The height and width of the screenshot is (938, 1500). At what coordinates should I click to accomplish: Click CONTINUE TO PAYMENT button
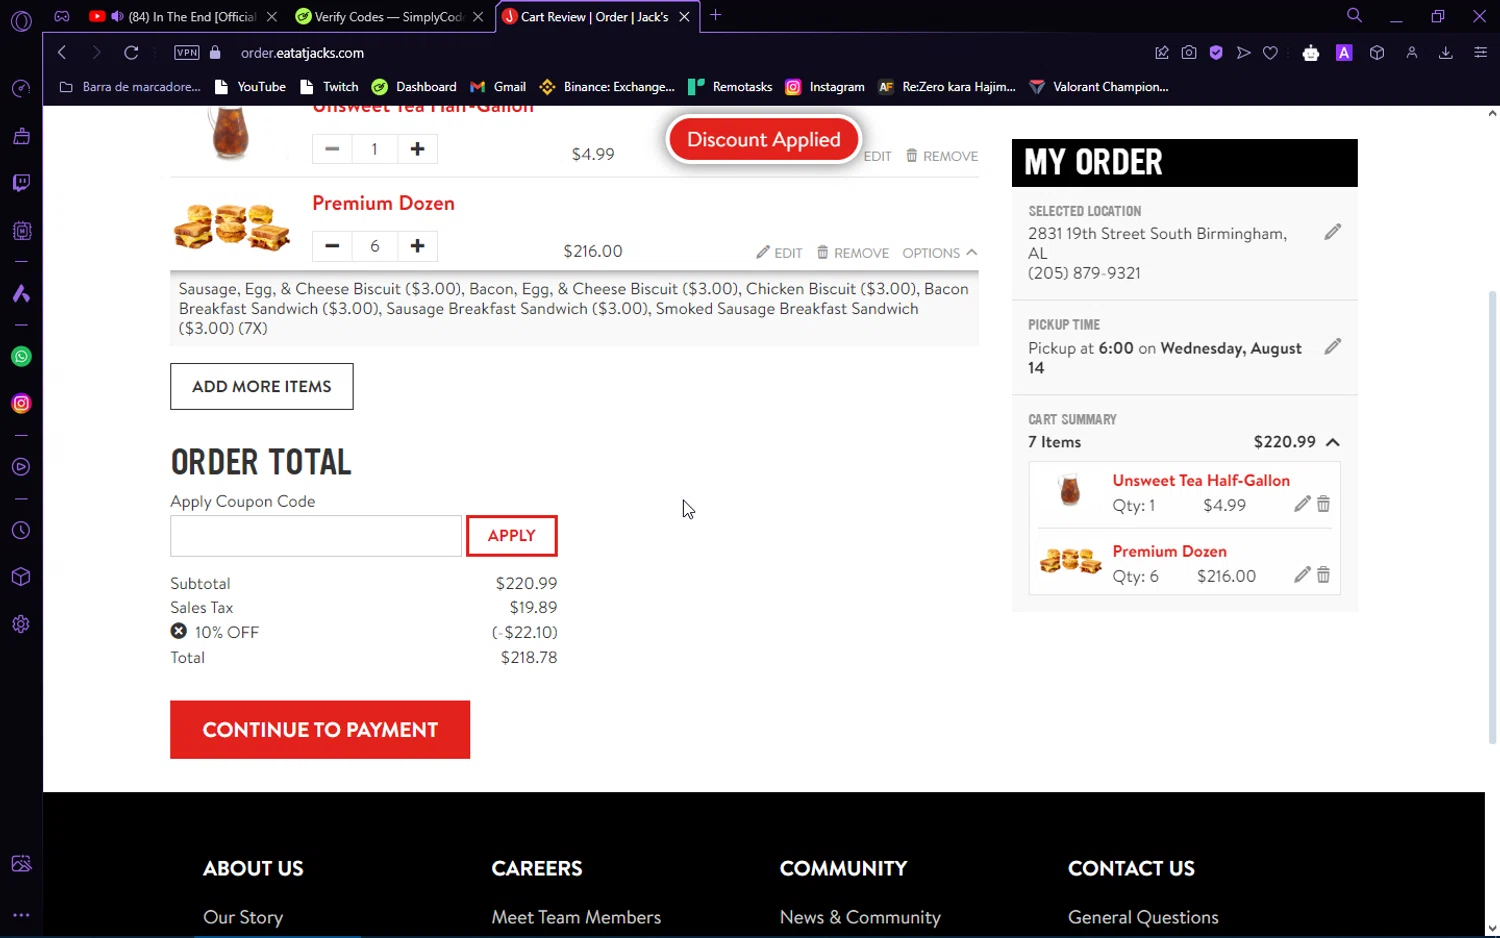coord(320,730)
